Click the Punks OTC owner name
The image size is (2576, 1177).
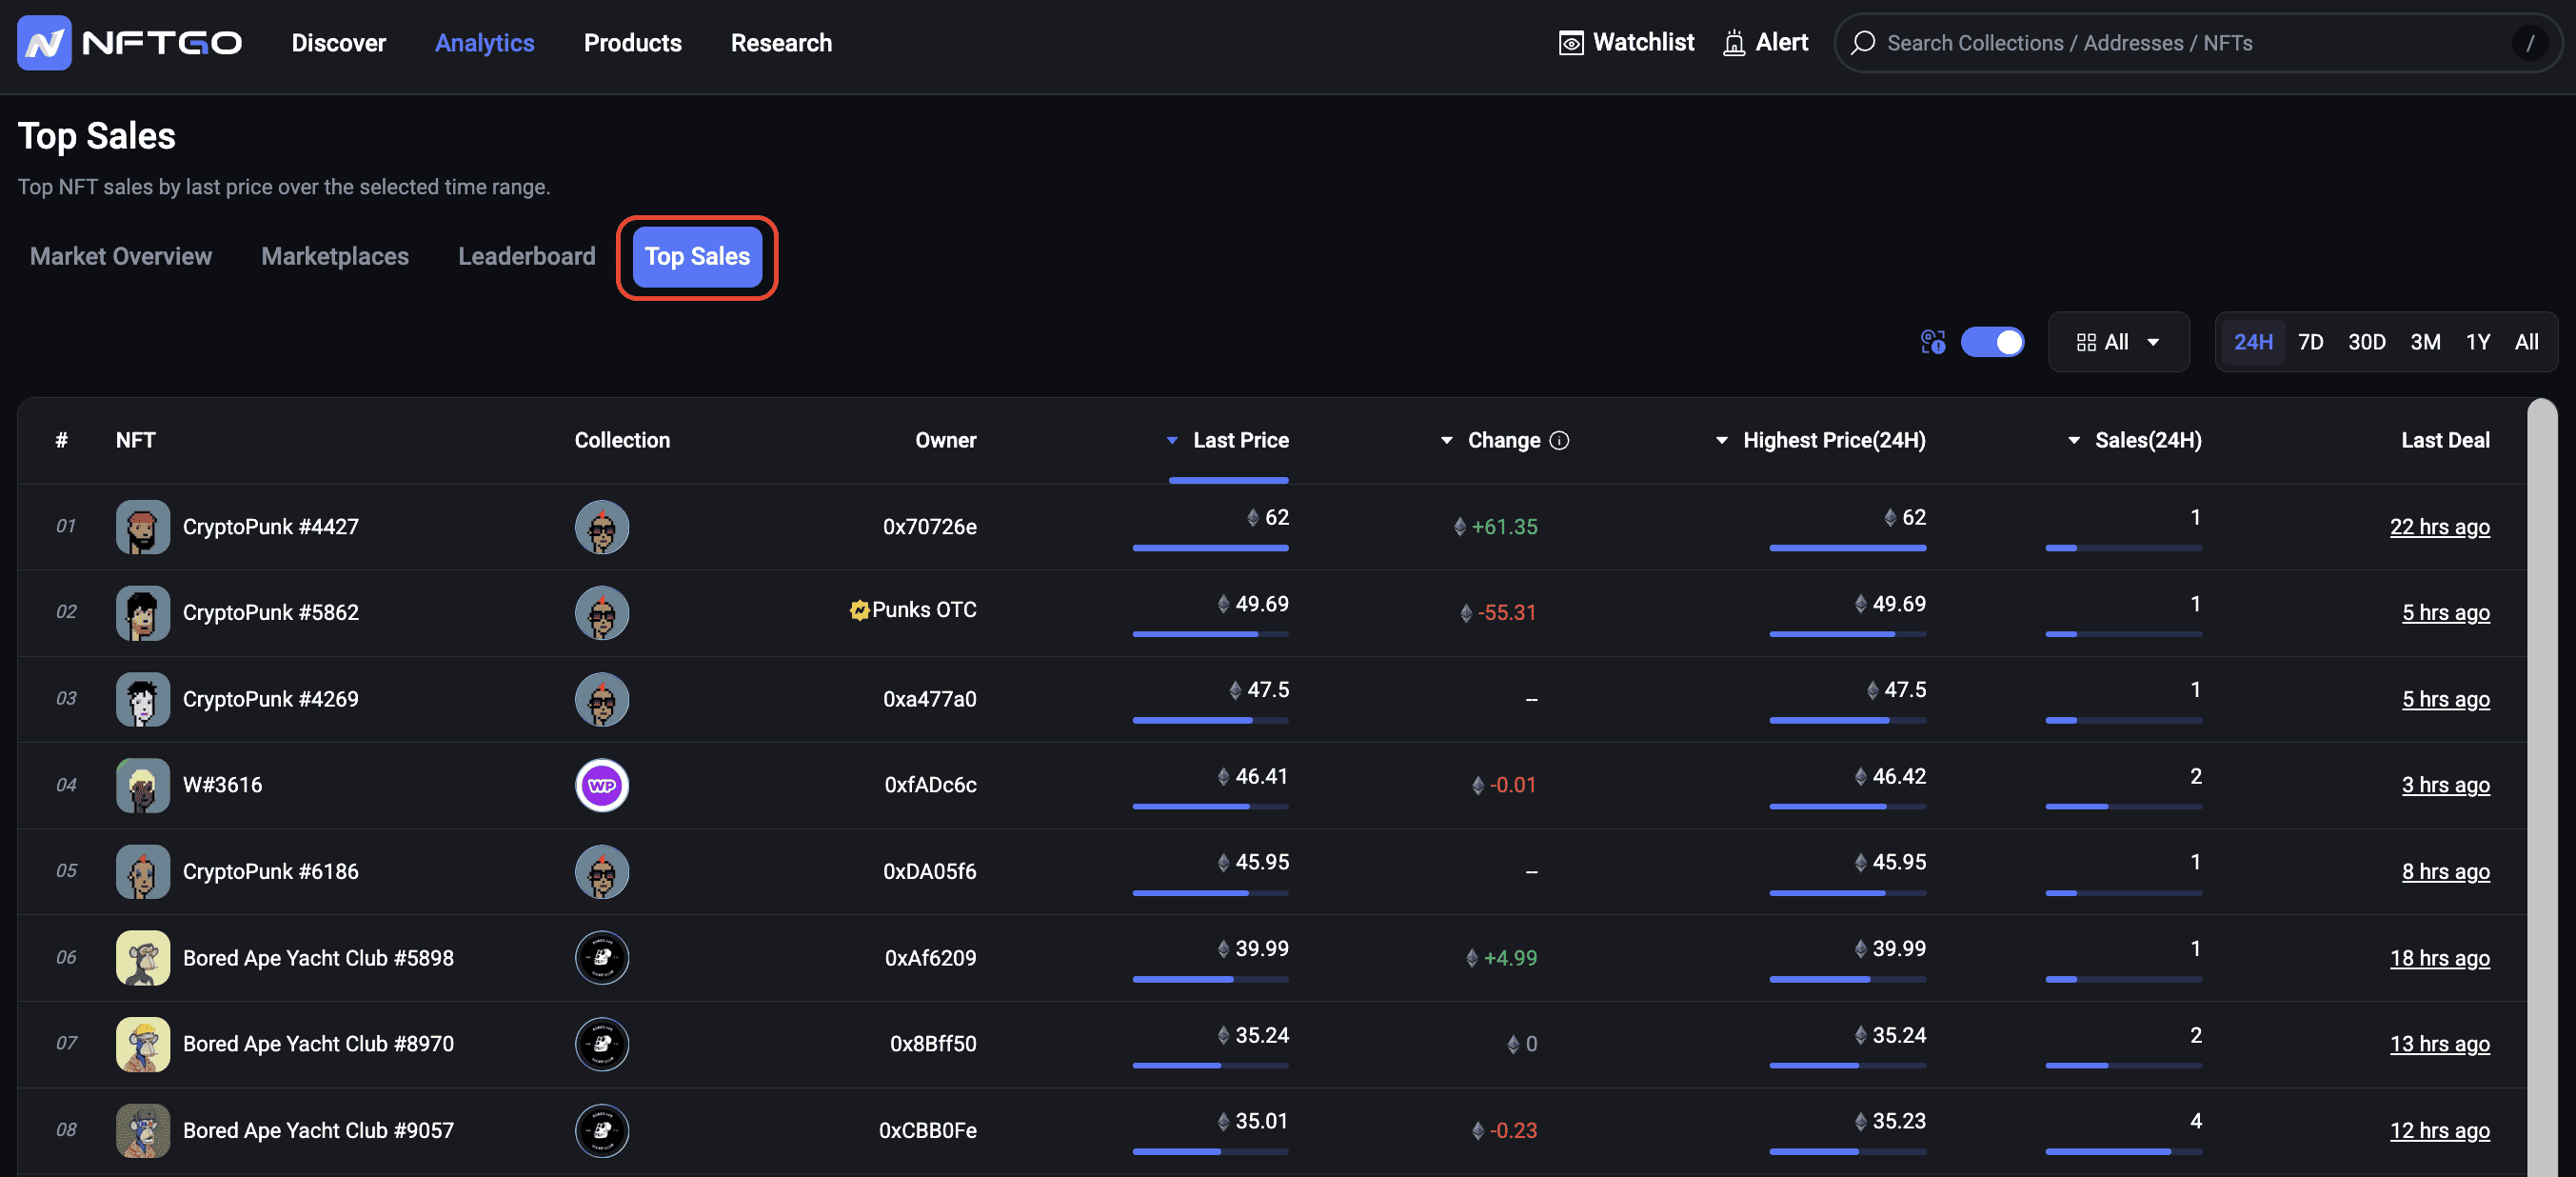(924, 610)
